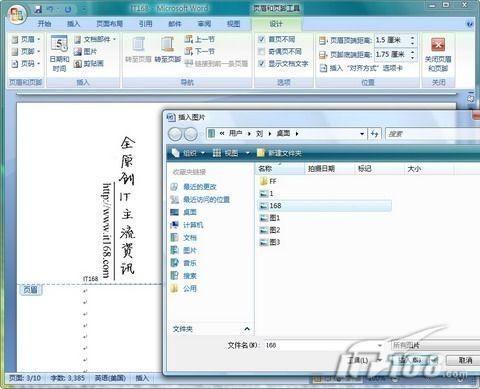480x389 pixels.
Task: Open 计算机 computer in favorites links
Action: 187,225
